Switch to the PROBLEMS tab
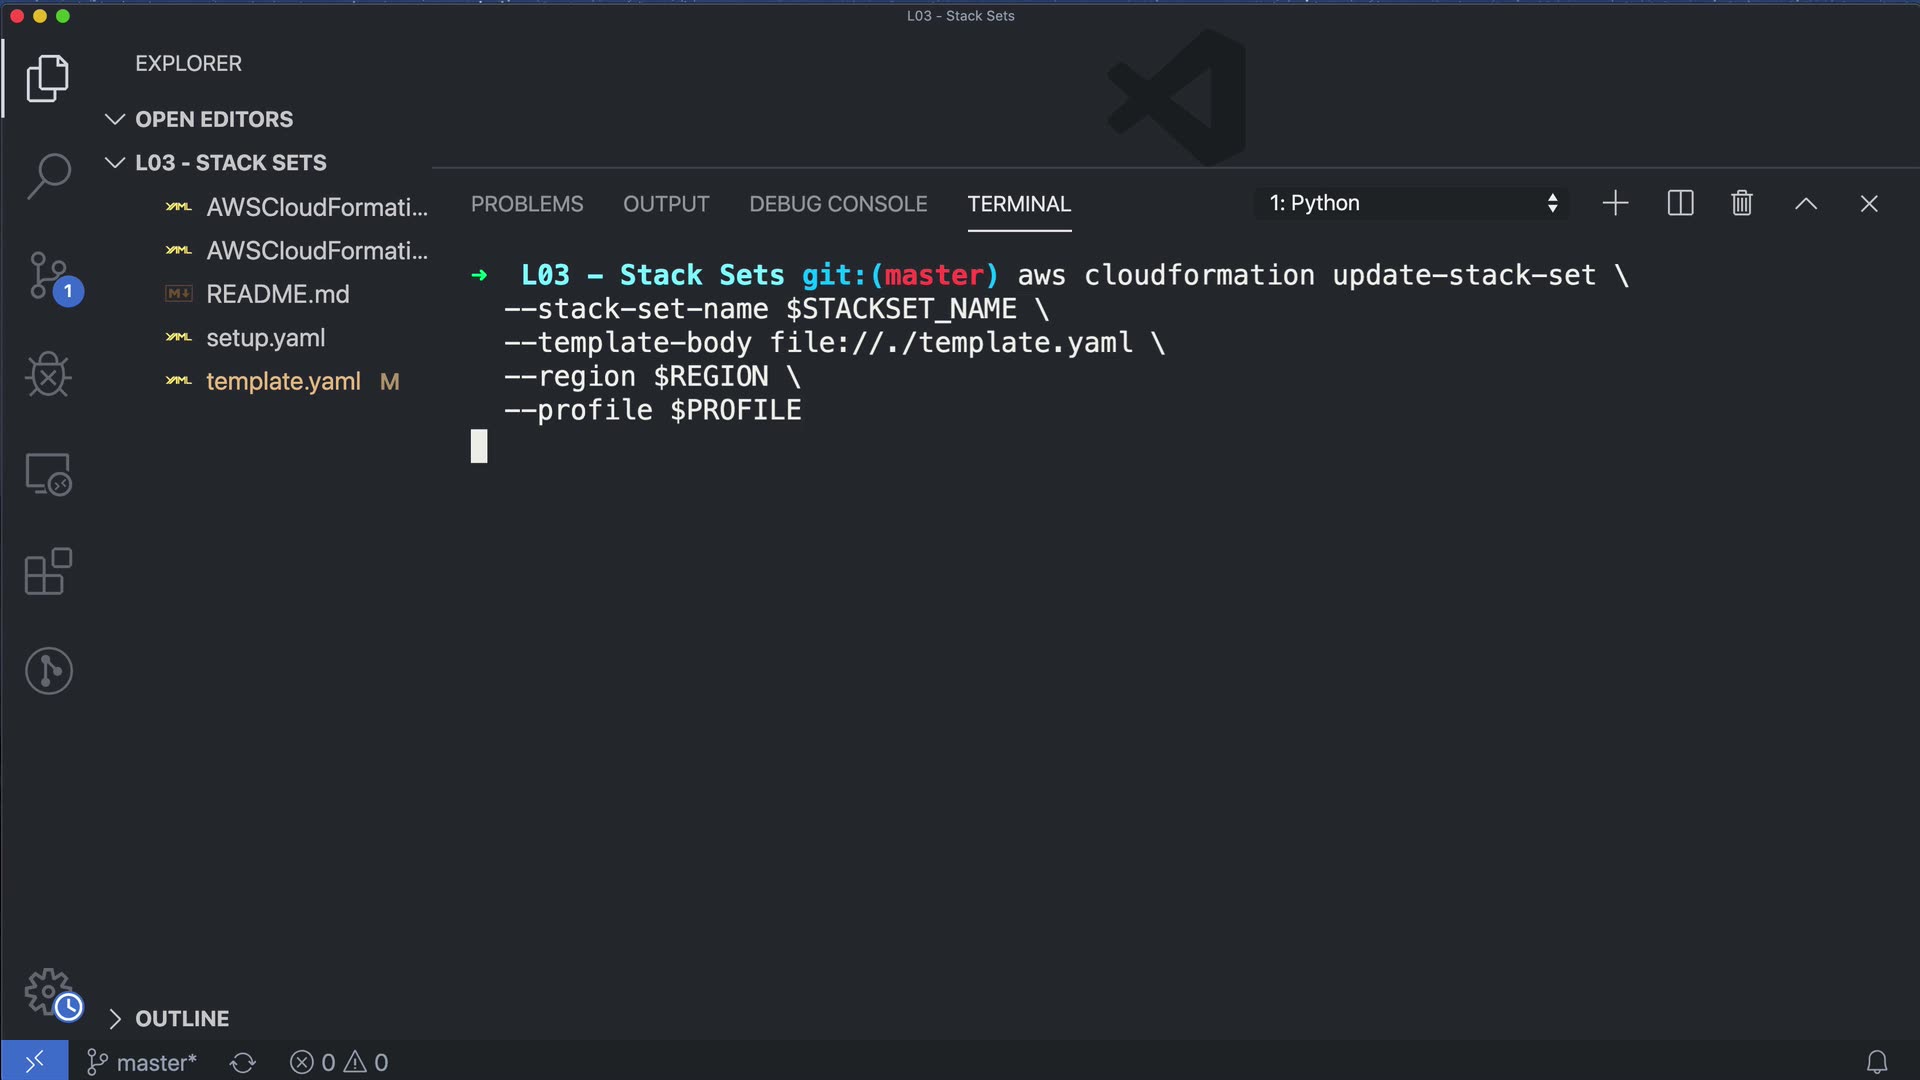1920x1080 pixels. [x=527, y=204]
